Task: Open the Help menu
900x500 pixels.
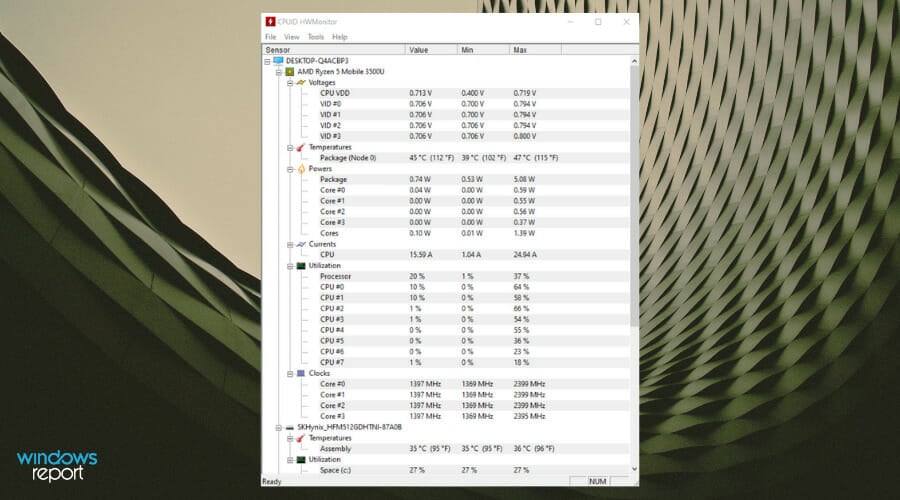Action: pos(340,37)
